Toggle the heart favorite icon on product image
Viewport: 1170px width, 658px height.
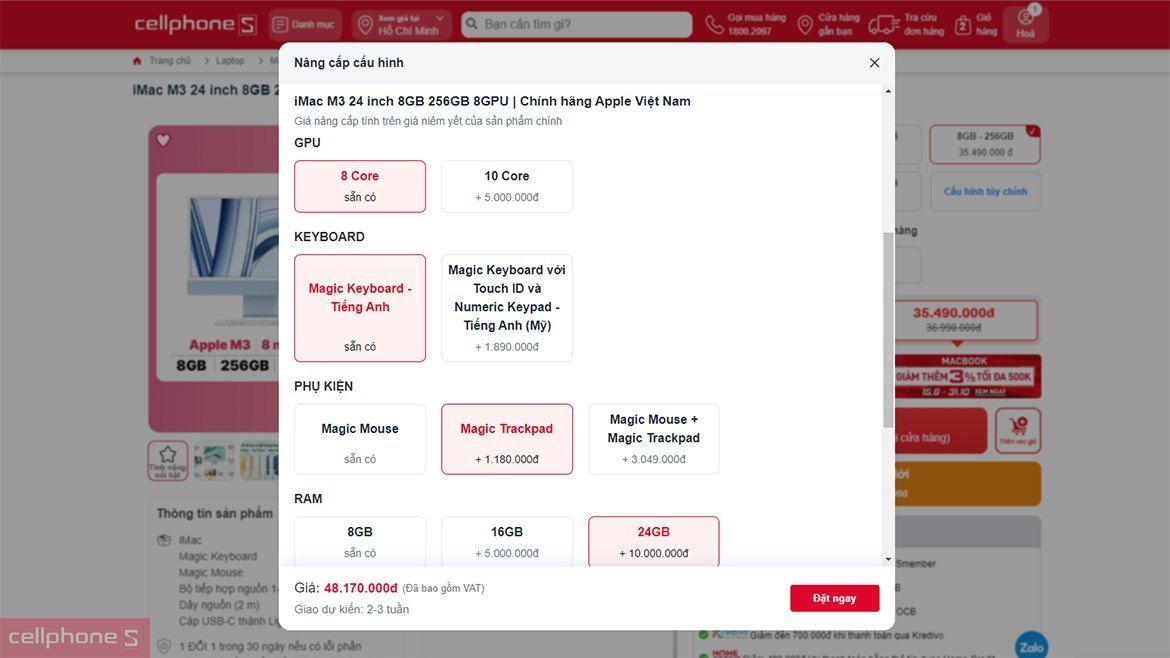163,140
